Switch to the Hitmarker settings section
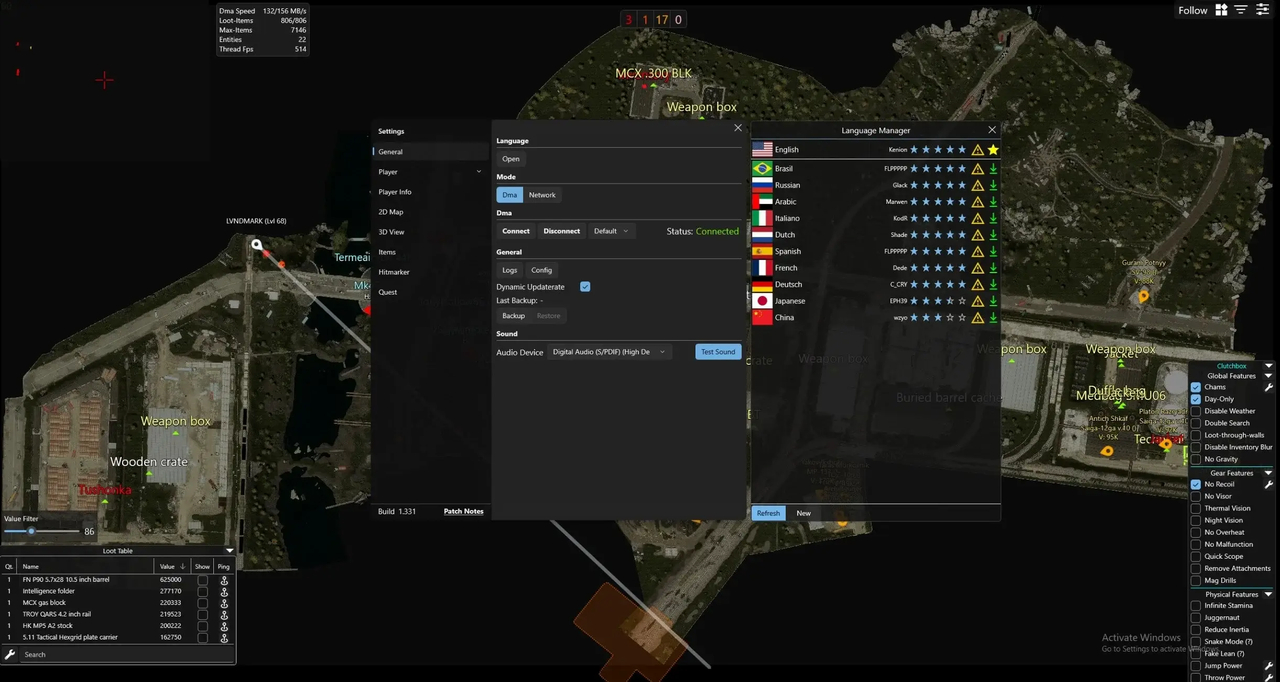Viewport: 1280px width, 682px height. coord(394,271)
